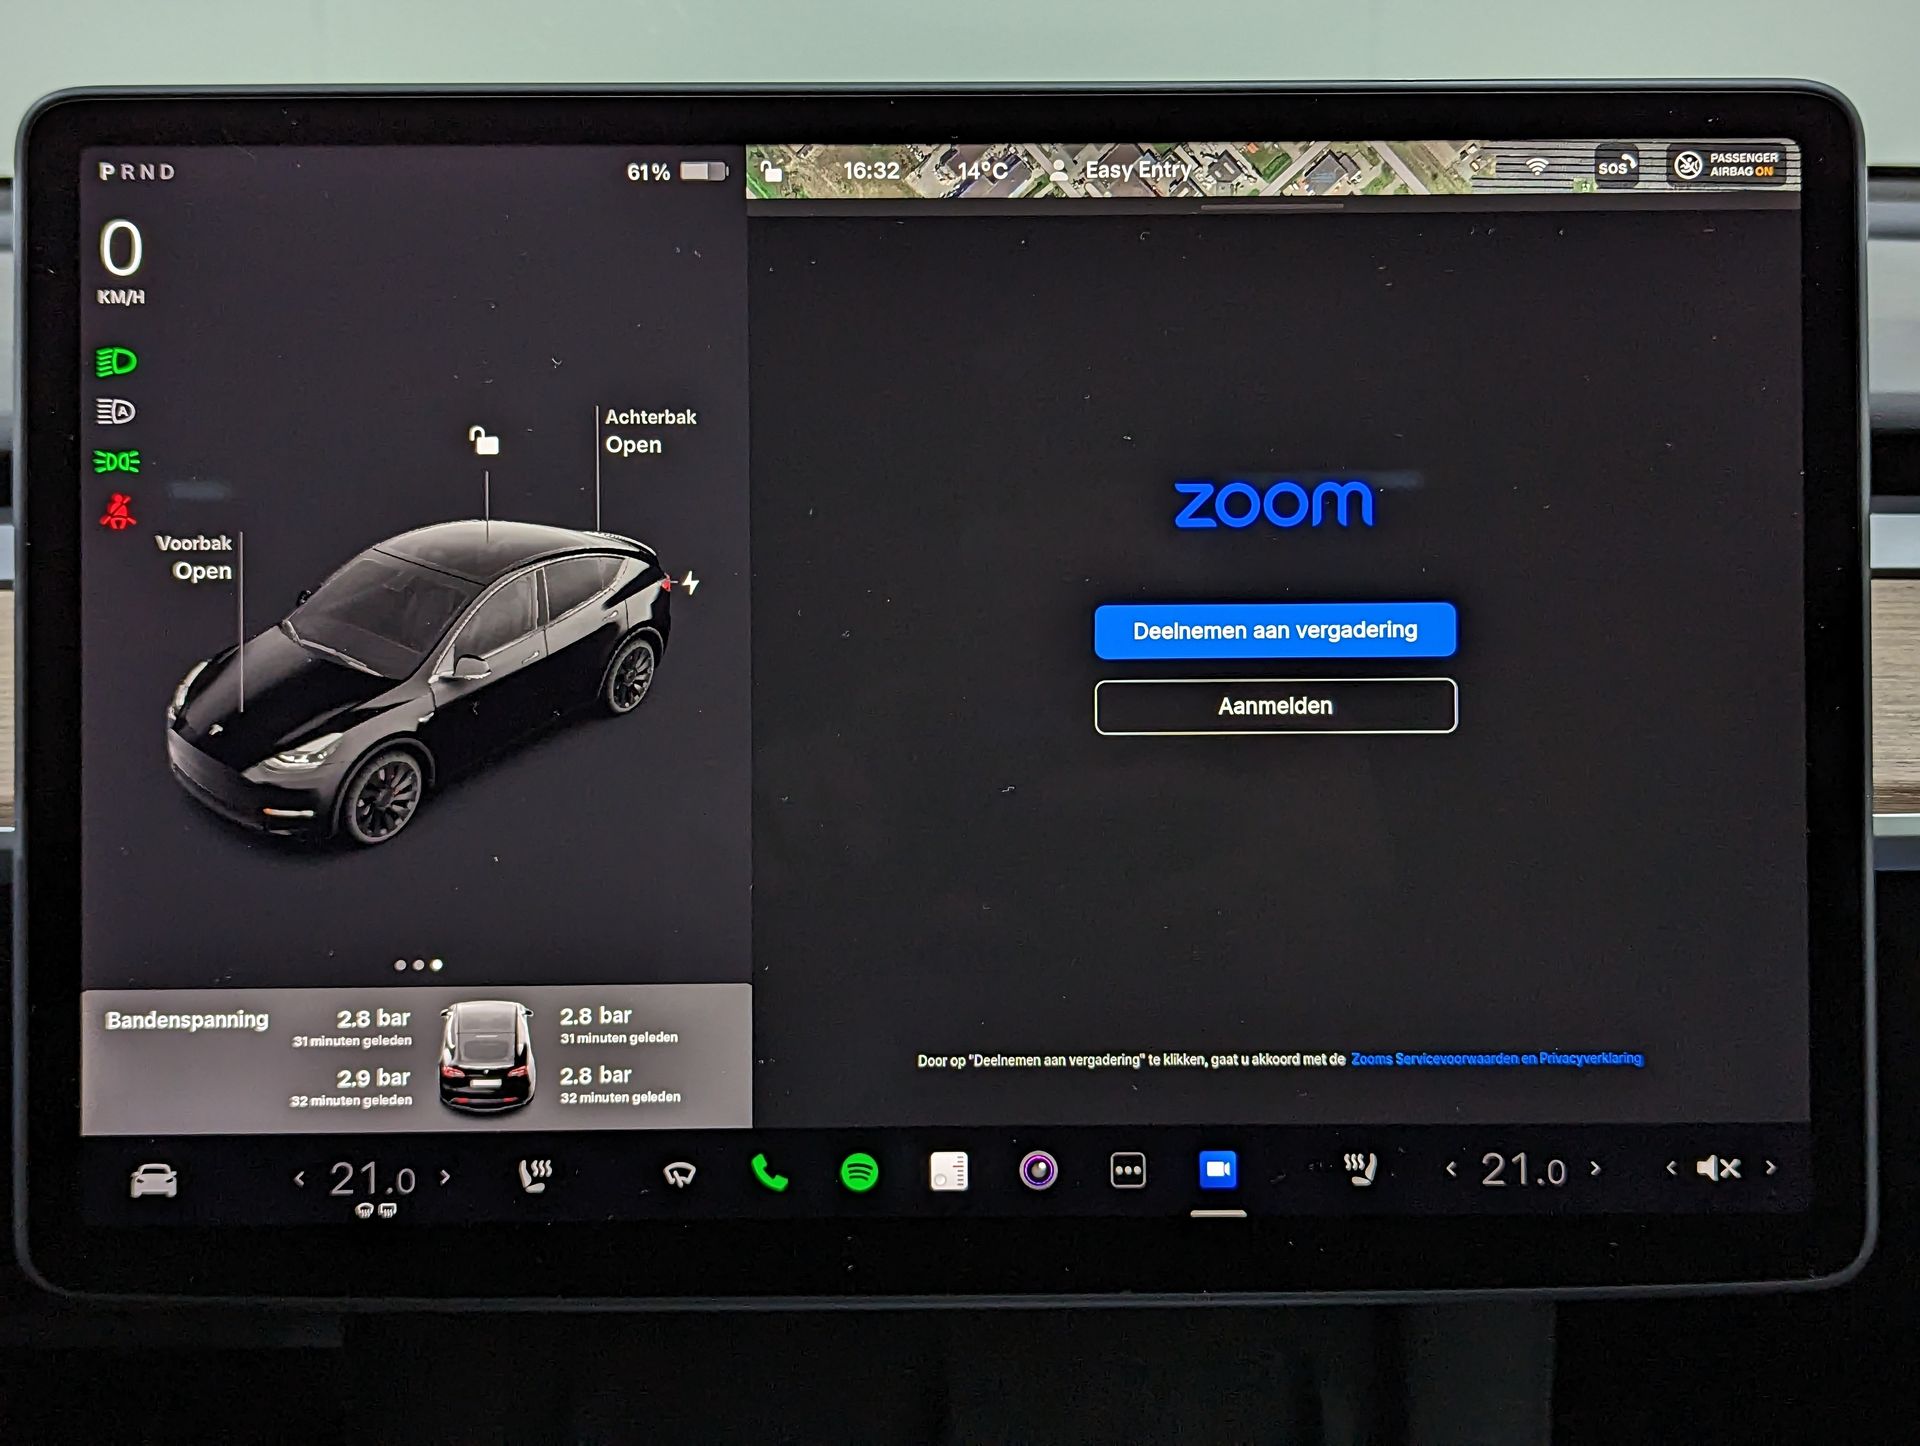Viewport: 1920px width, 1446px height.
Task: Open the Easy Entry driver profile
Action: (1119, 170)
